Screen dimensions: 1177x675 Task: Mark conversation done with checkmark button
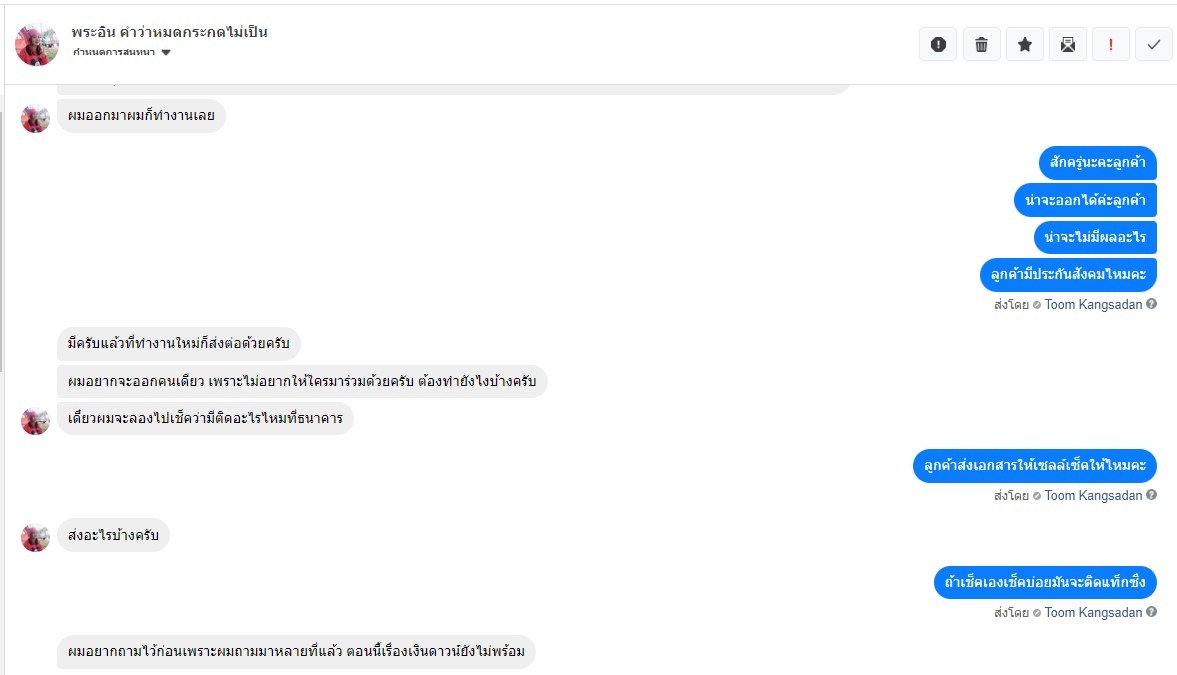click(x=1154, y=44)
